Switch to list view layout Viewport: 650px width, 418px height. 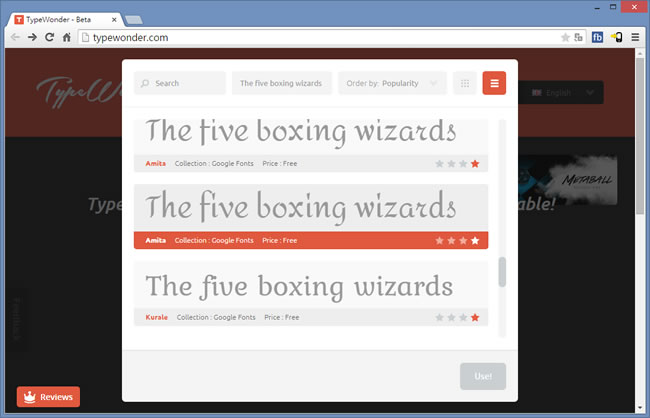click(494, 84)
